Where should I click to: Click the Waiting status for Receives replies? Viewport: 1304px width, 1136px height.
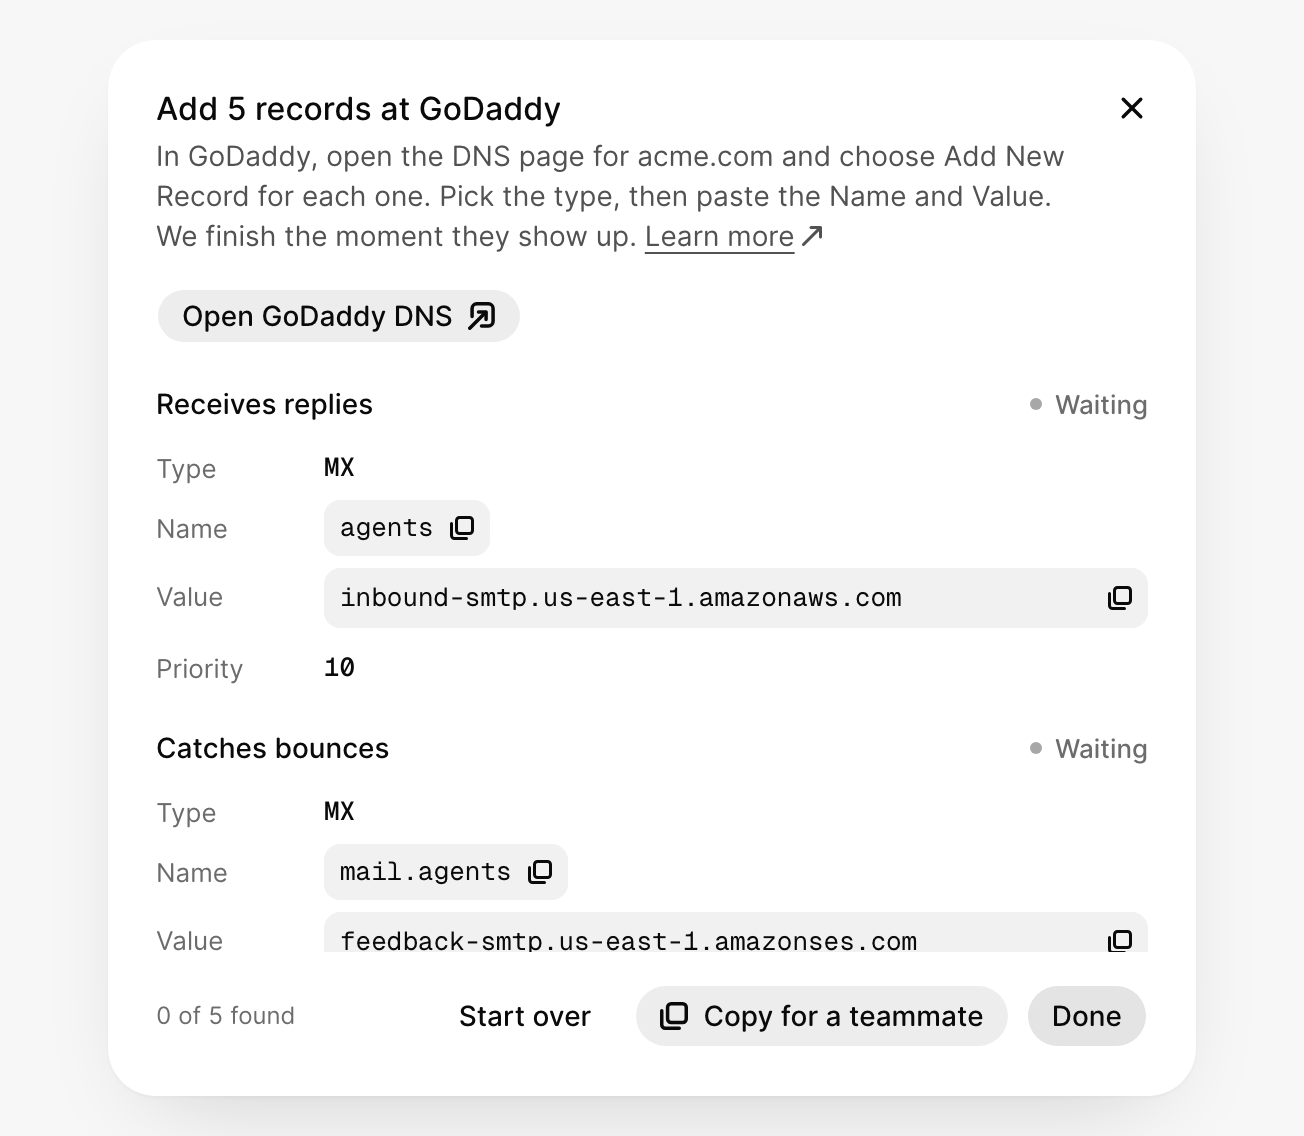coord(1088,405)
